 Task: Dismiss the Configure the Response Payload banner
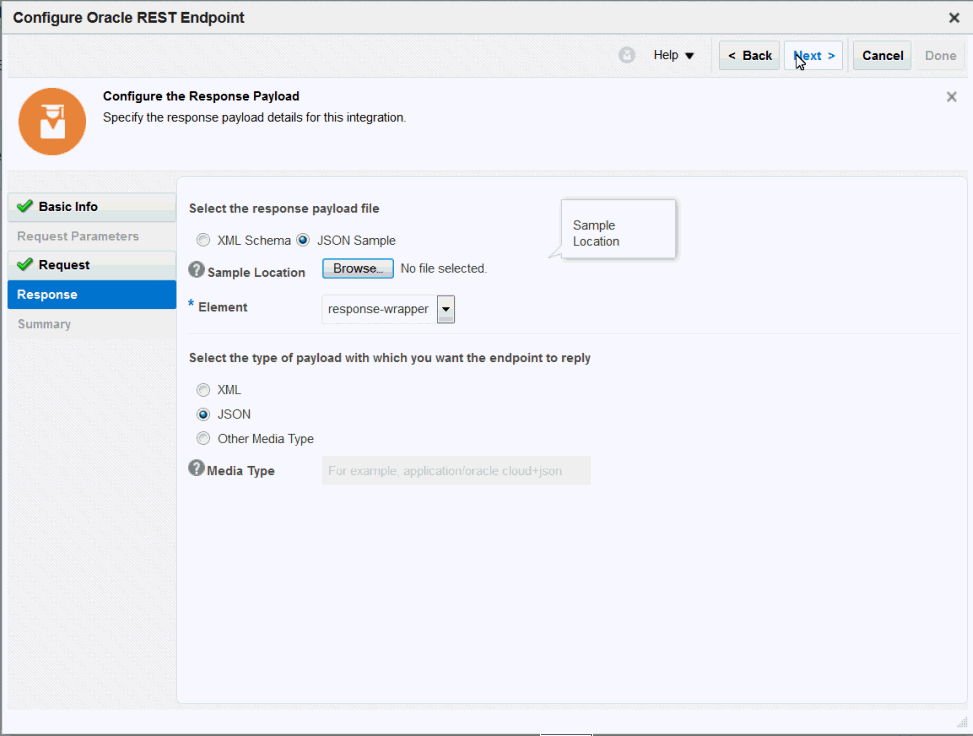(951, 97)
